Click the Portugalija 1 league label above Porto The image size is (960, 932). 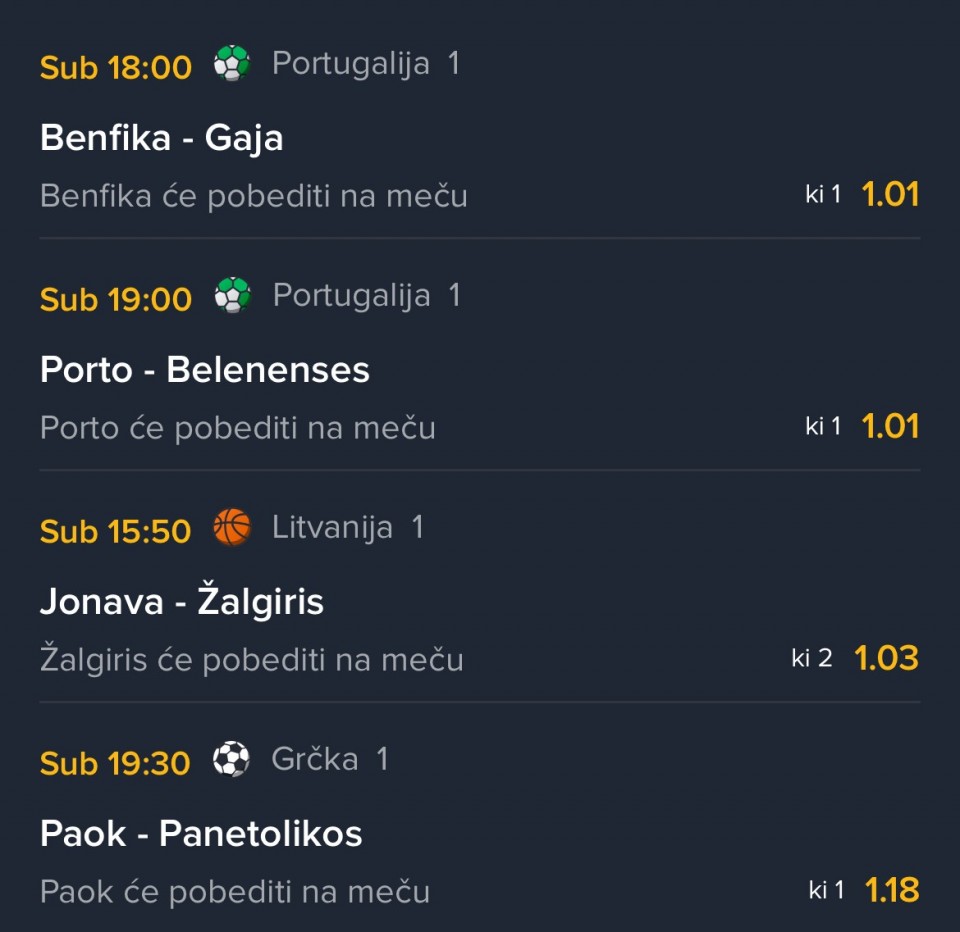(366, 296)
